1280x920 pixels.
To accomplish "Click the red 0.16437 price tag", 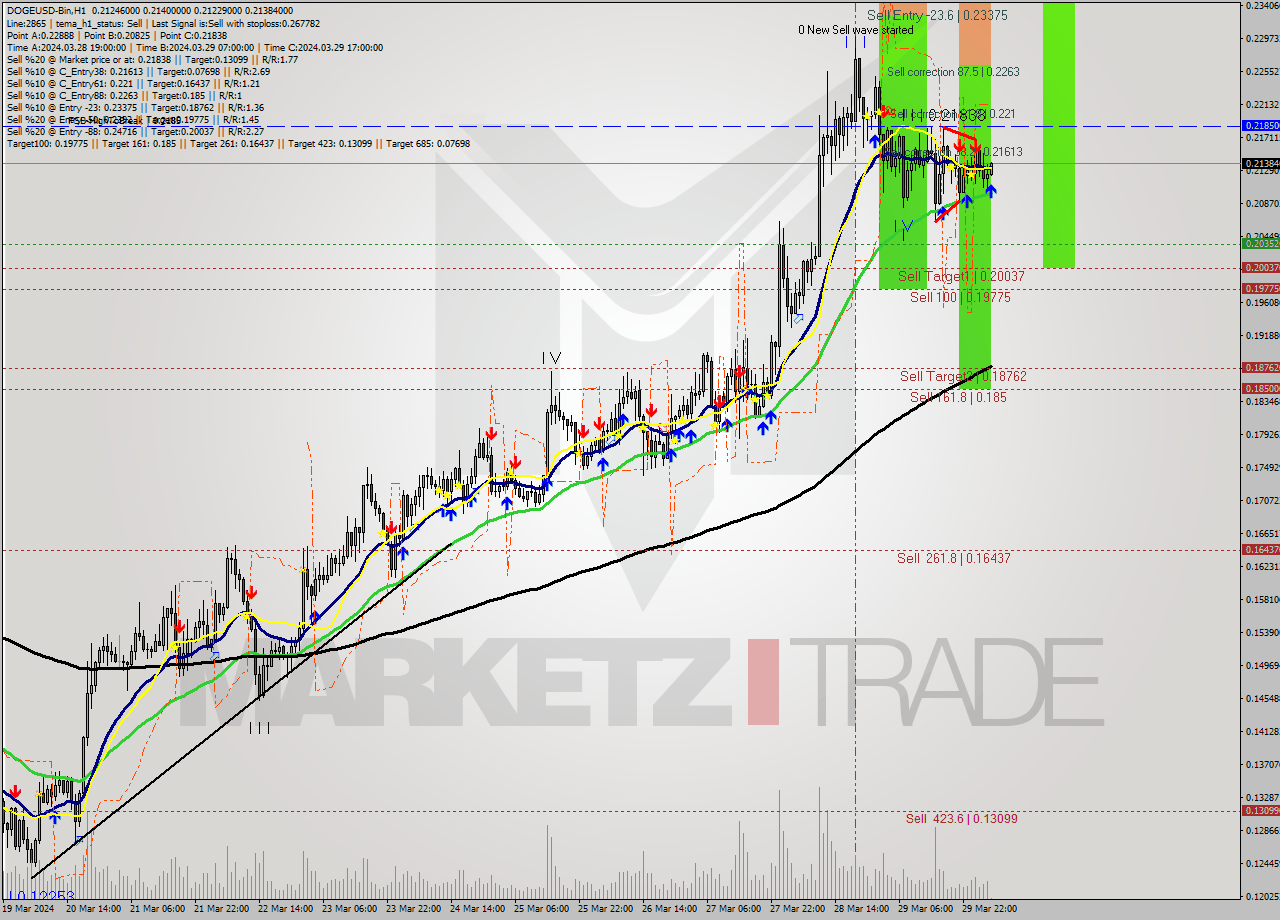I will click(x=1260, y=550).
